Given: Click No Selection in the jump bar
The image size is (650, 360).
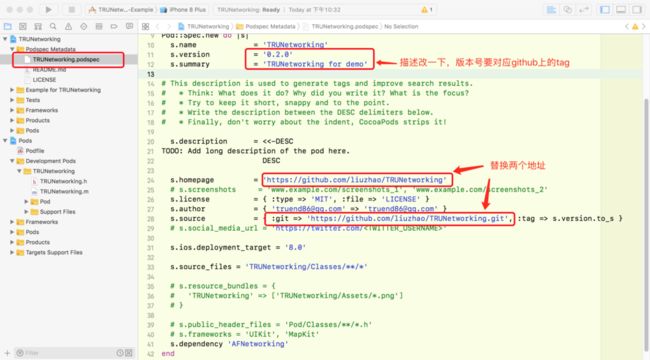Looking at the screenshot, I should (401, 27).
